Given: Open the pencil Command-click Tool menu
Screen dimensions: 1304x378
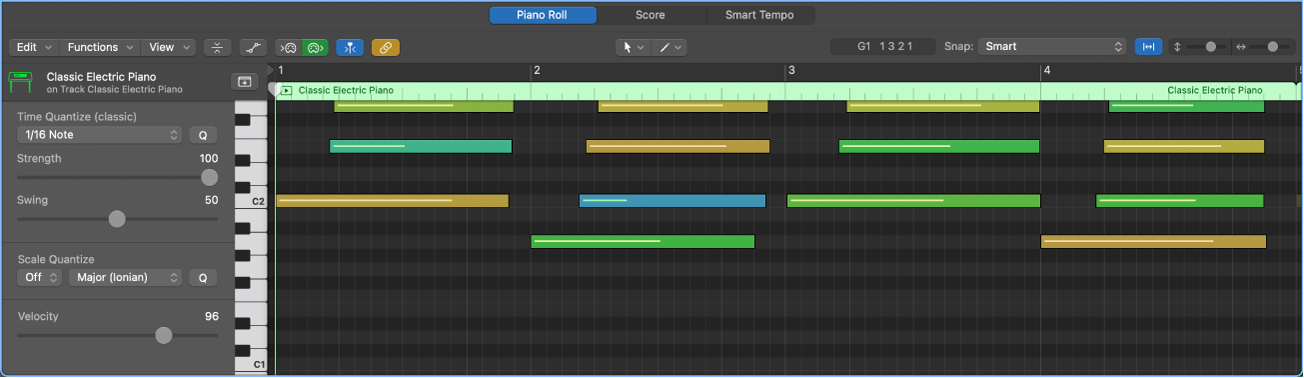Looking at the screenshot, I should [670, 47].
